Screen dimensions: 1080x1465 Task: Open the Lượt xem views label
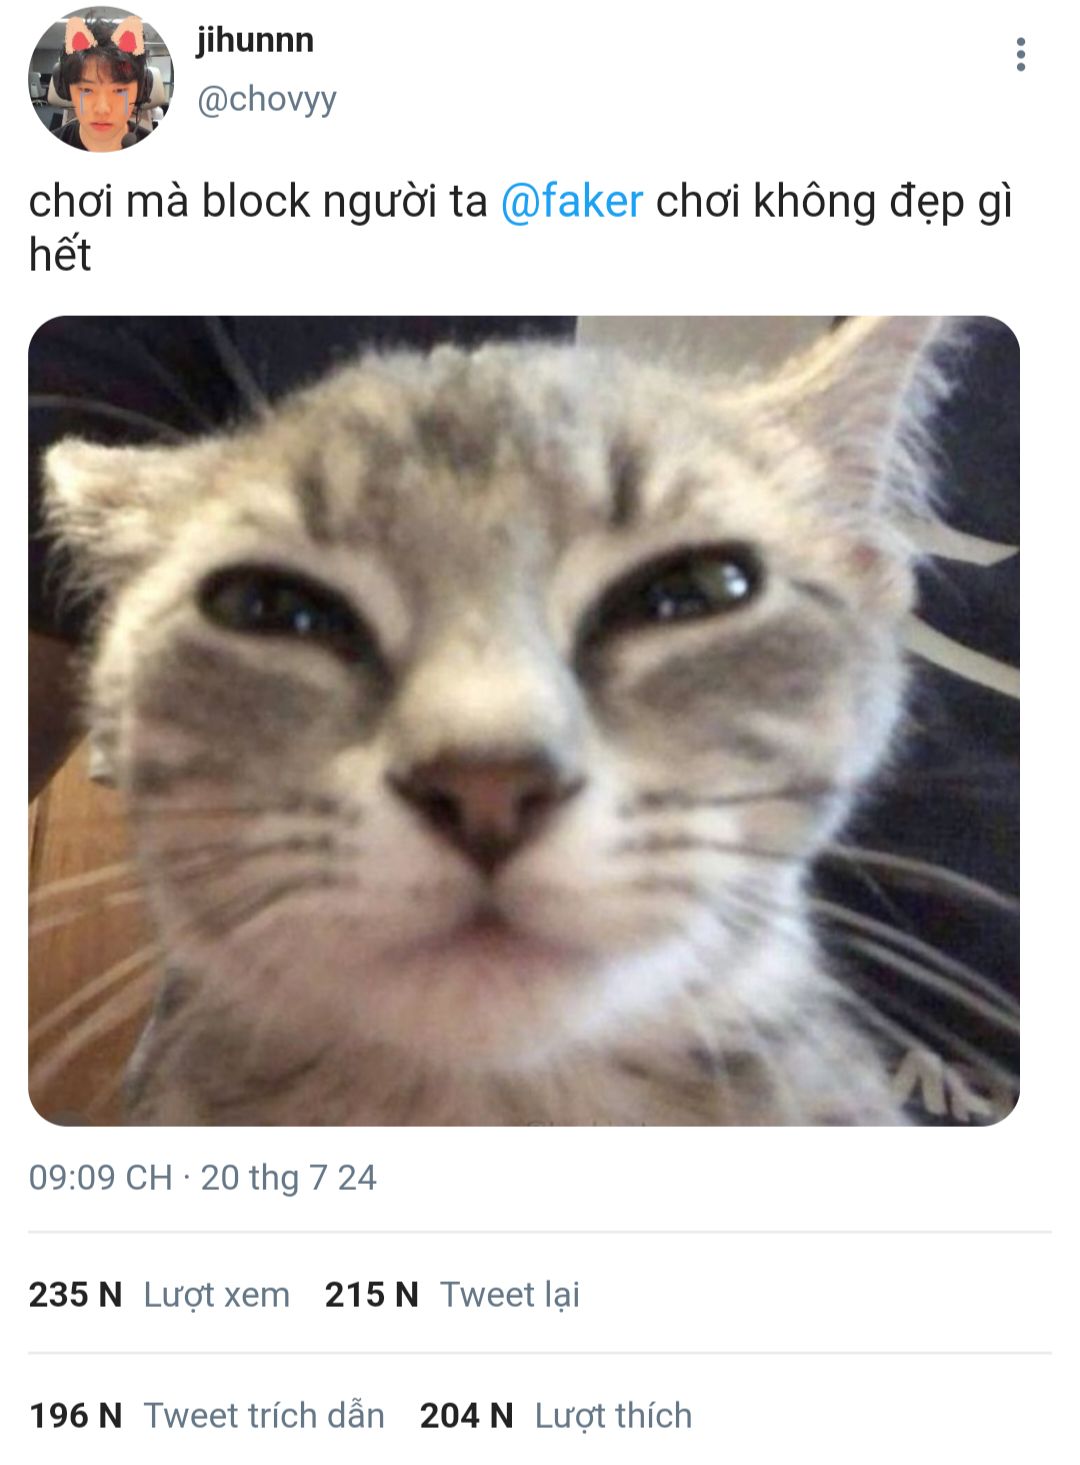(x=217, y=1294)
